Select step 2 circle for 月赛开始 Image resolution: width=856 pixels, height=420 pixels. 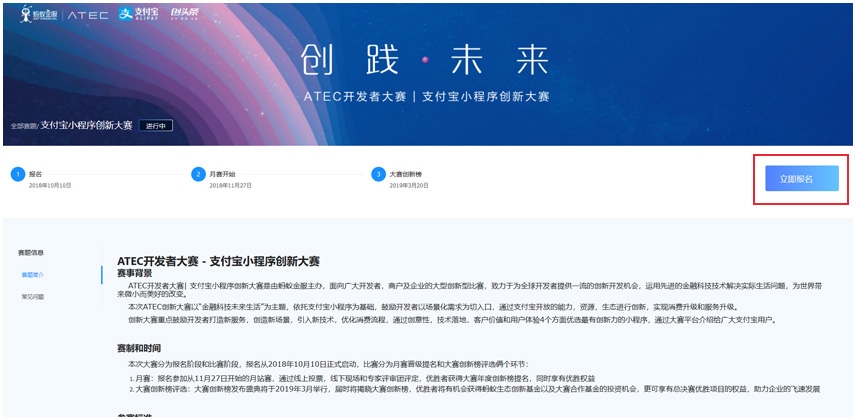click(x=198, y=174)
